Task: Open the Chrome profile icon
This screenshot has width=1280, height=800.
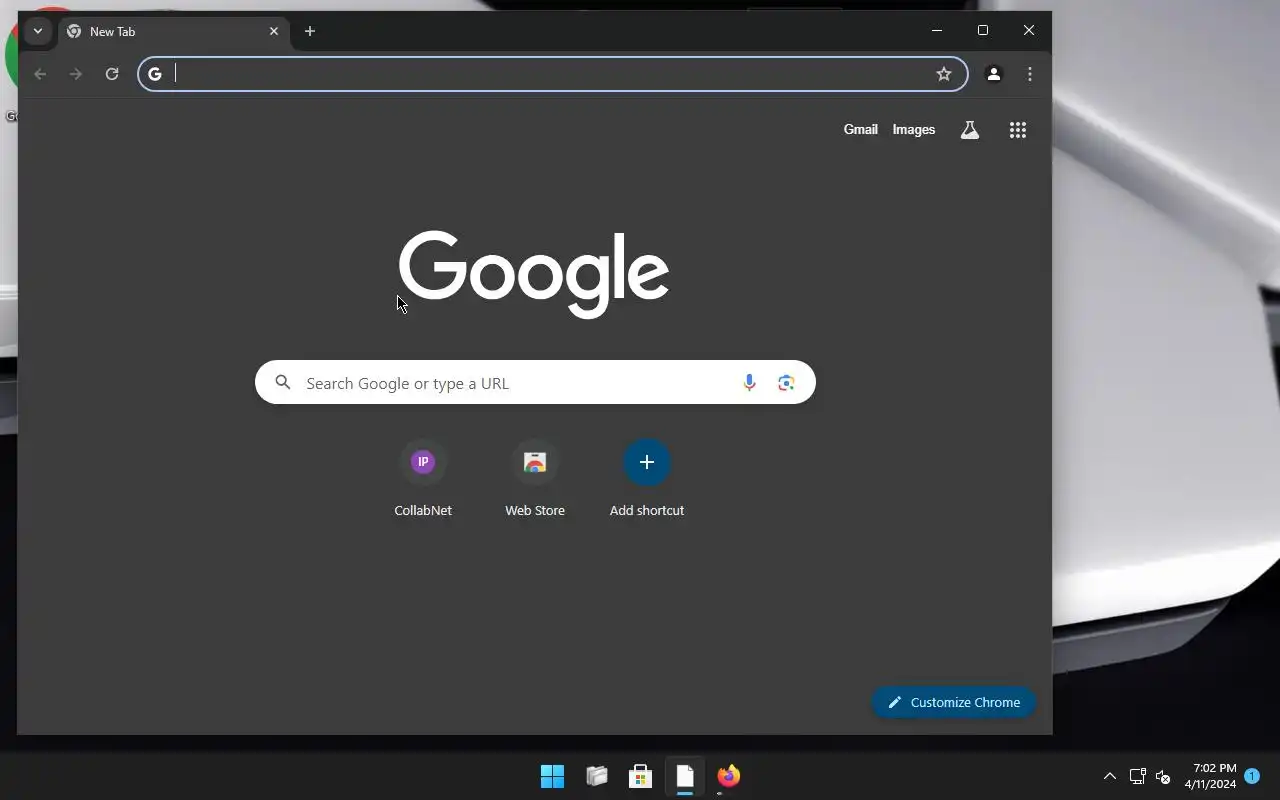Action: click(993, 74)
